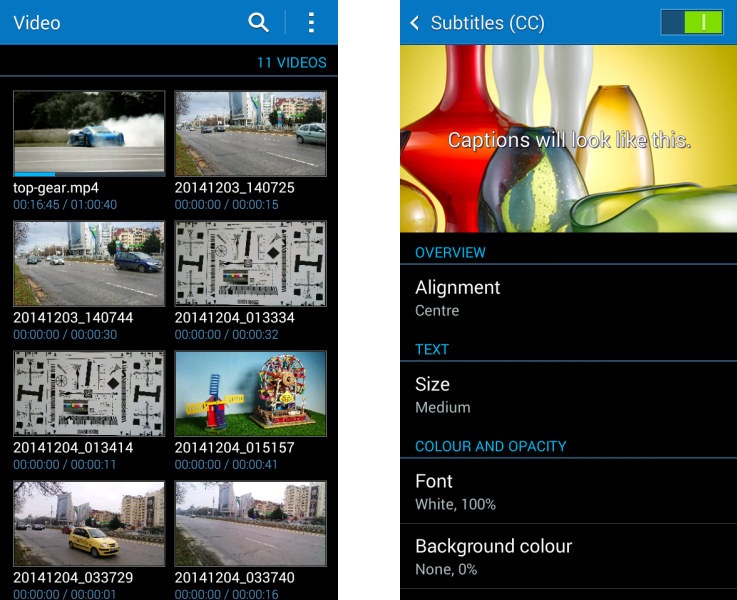Open the Background colour setting
The image size is (737, 600).
tap(568, 556)
